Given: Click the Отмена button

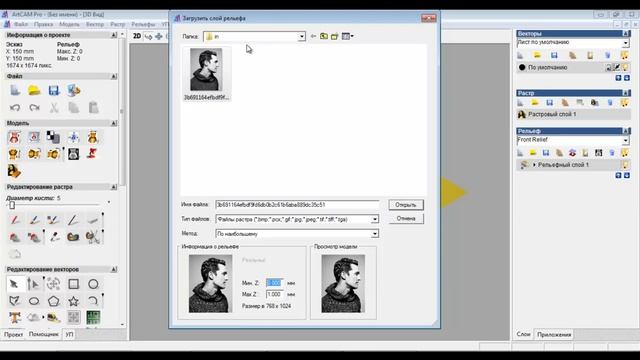Looking at the screenshot, I should [x=406, y=219].
